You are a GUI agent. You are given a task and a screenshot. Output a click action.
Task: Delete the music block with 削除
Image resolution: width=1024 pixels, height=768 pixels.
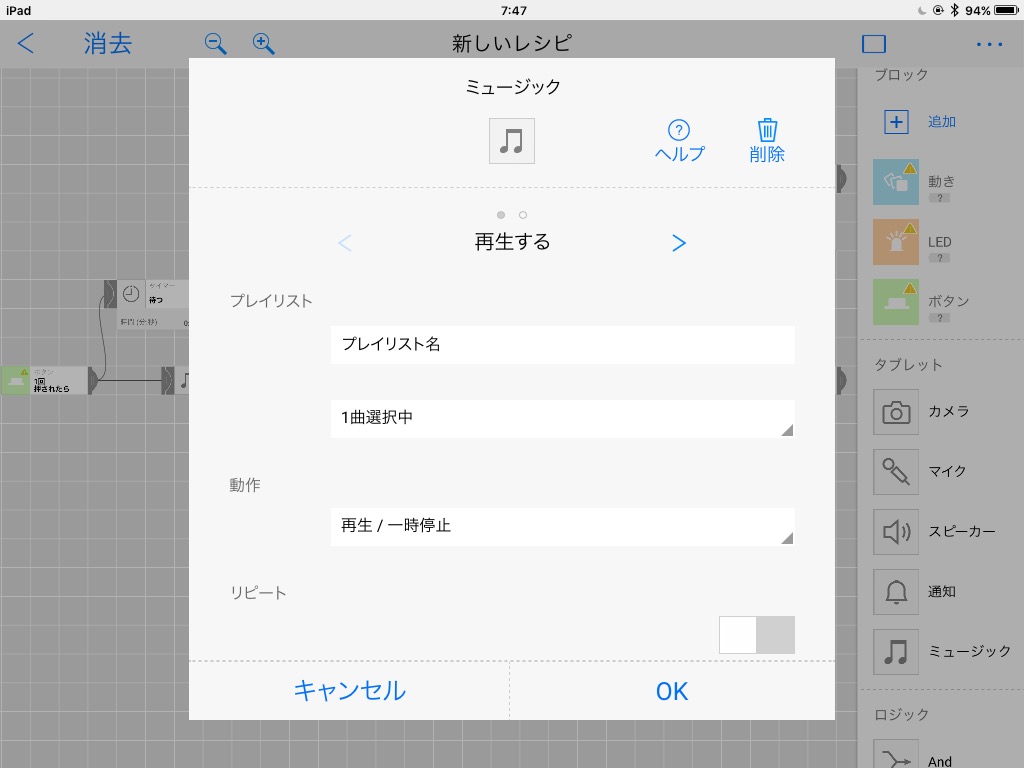[x=767, y=141]
